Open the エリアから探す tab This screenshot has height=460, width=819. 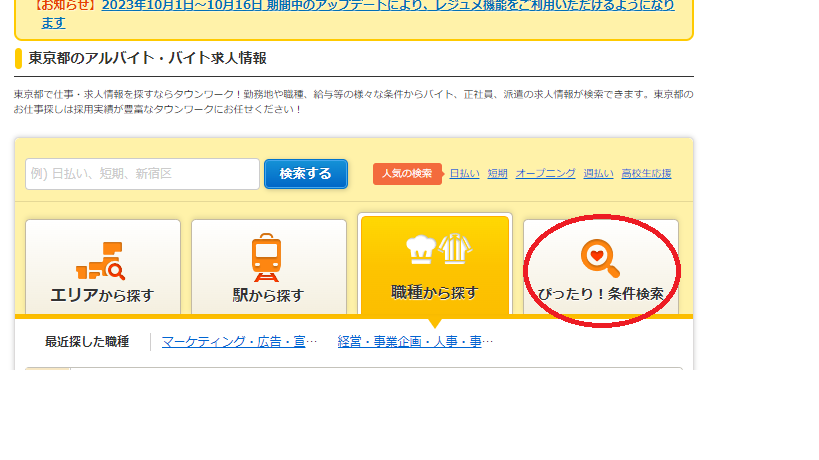coord(102,267)
